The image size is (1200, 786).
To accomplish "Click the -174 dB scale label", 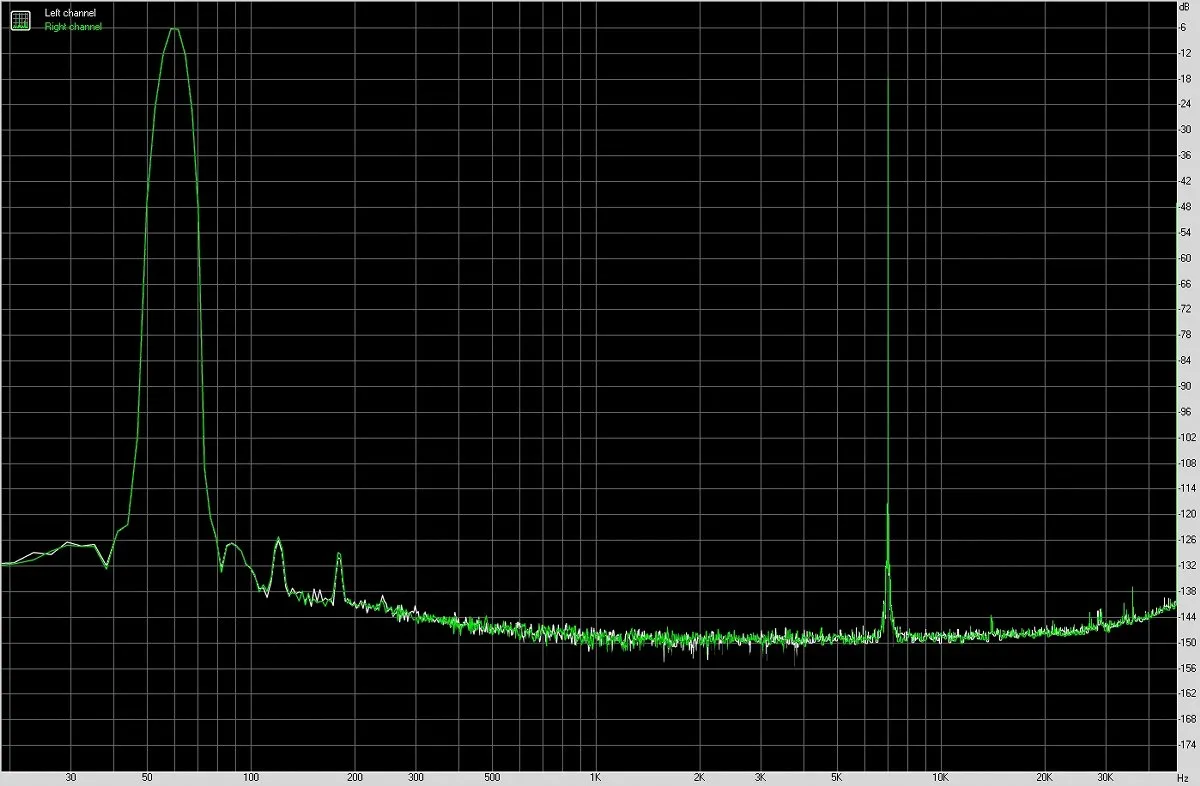I will click(x=1188, y=745).
